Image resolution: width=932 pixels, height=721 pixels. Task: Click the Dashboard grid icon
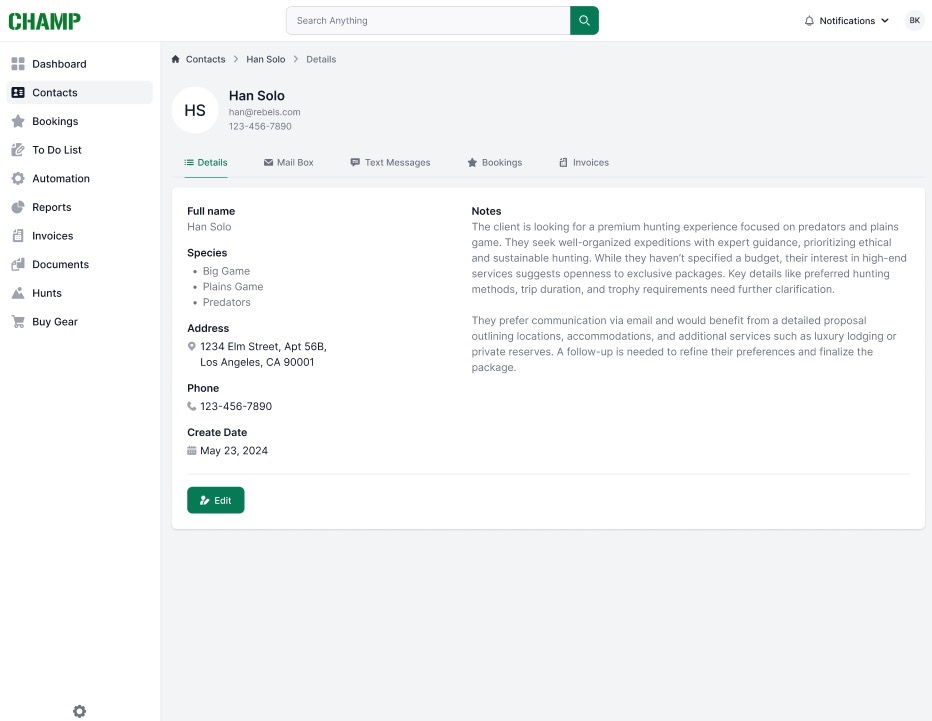(x=18, y=64)
